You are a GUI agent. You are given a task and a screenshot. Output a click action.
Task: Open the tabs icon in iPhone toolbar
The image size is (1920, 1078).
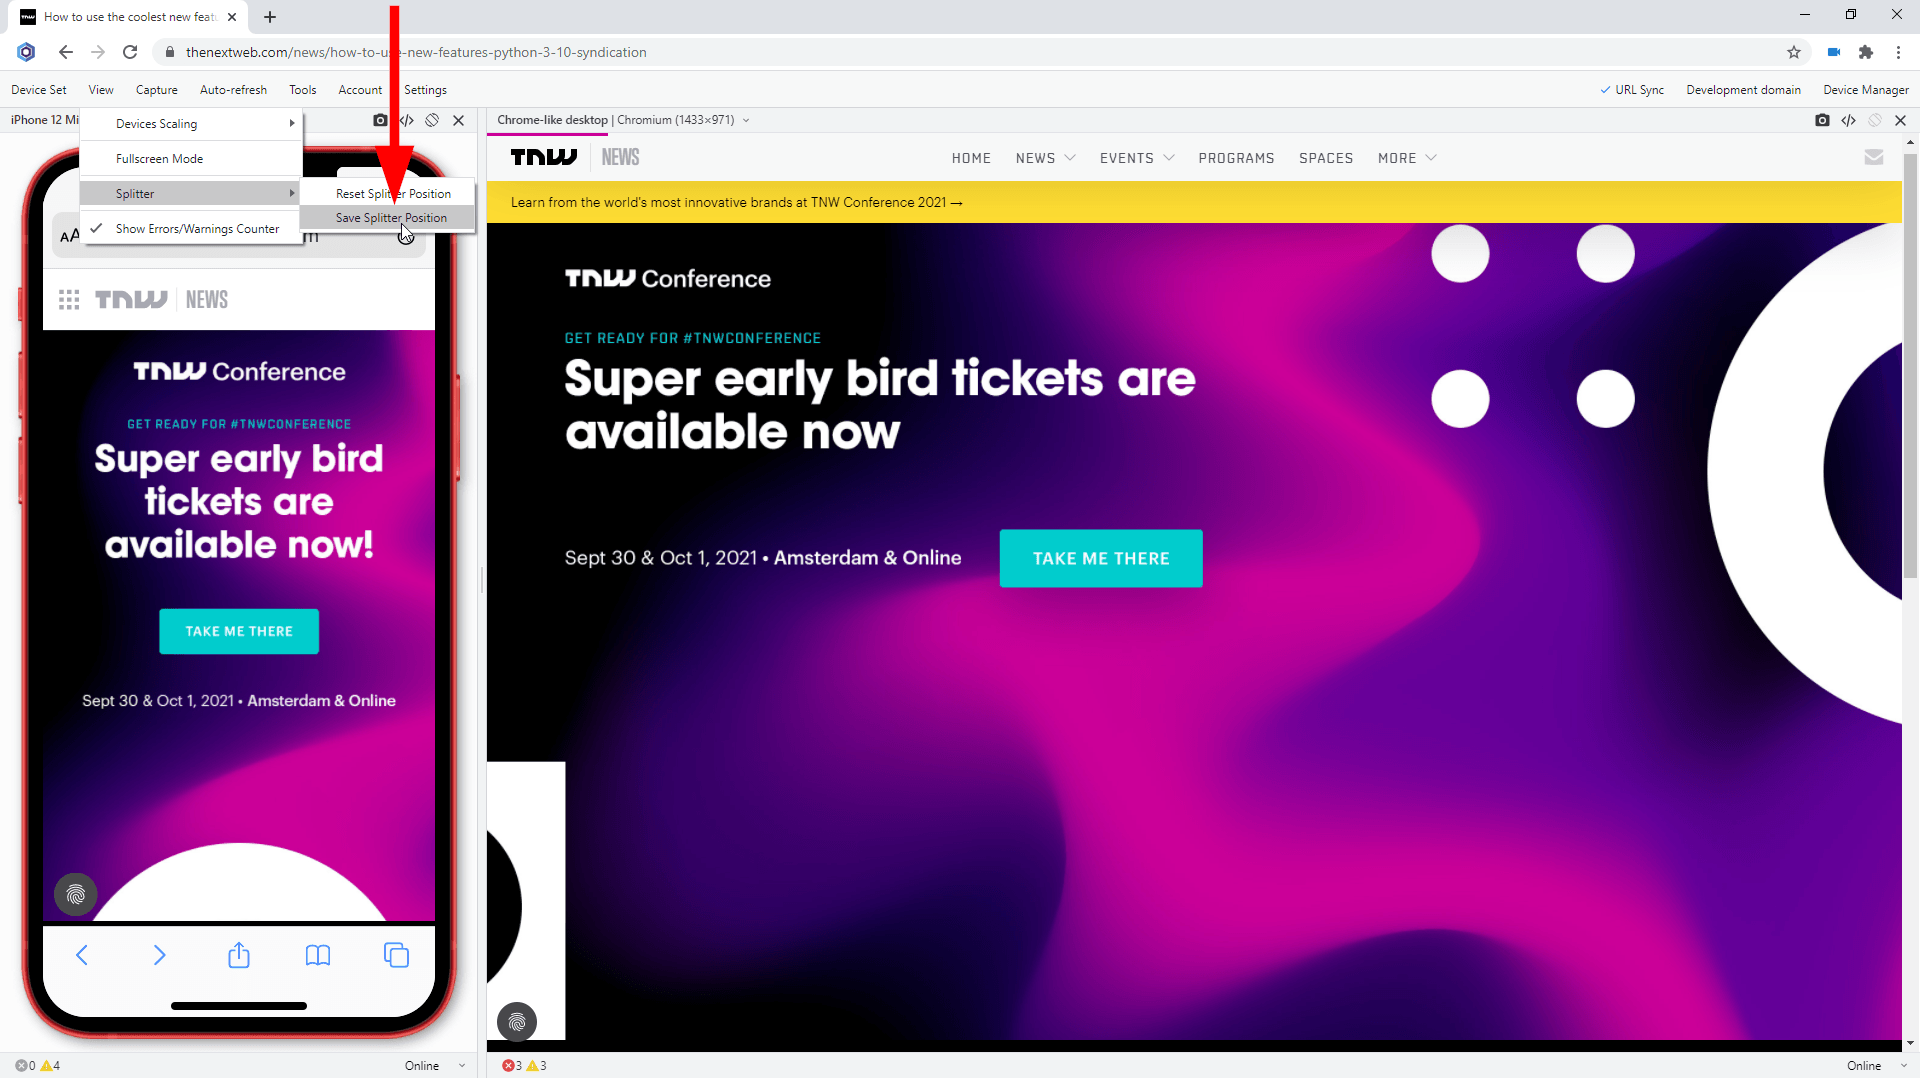[x=396, y=955]
